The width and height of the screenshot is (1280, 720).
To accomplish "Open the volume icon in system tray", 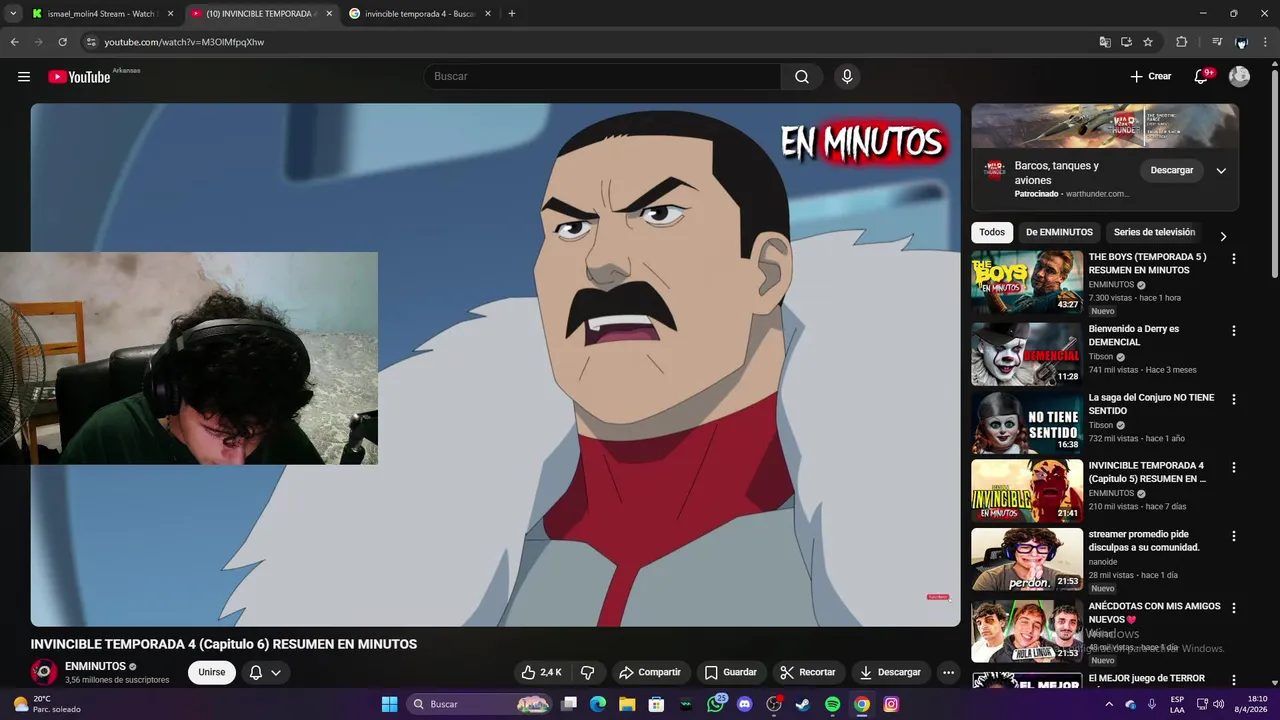I will point(1218,704).
